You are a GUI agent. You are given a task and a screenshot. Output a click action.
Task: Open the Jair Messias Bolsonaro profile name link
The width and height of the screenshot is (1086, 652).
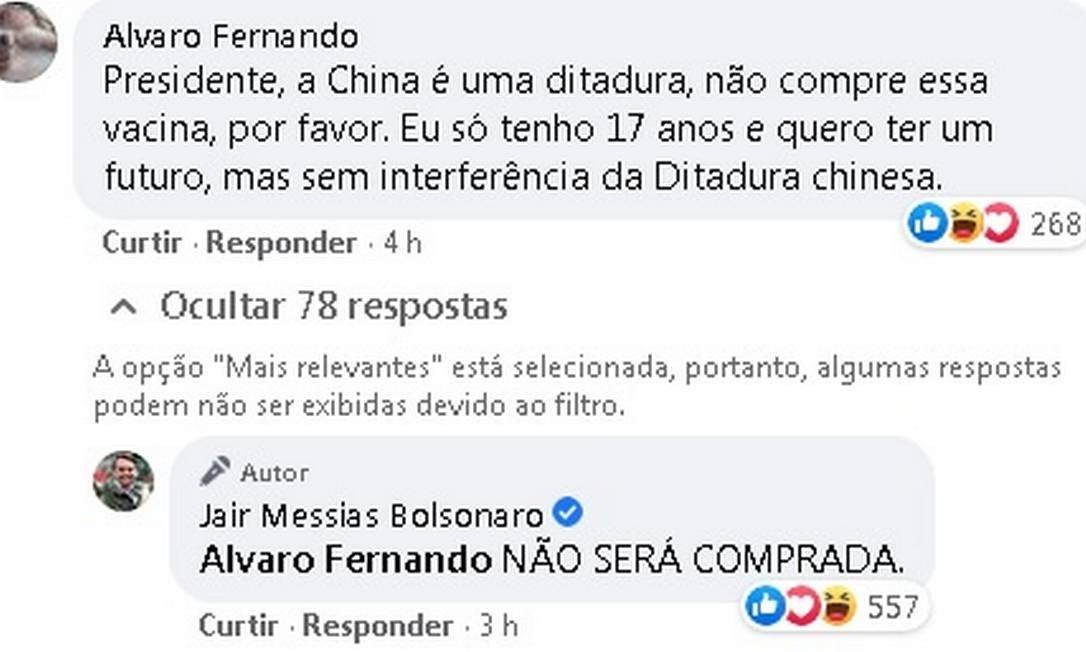click(x=371, y=515)
